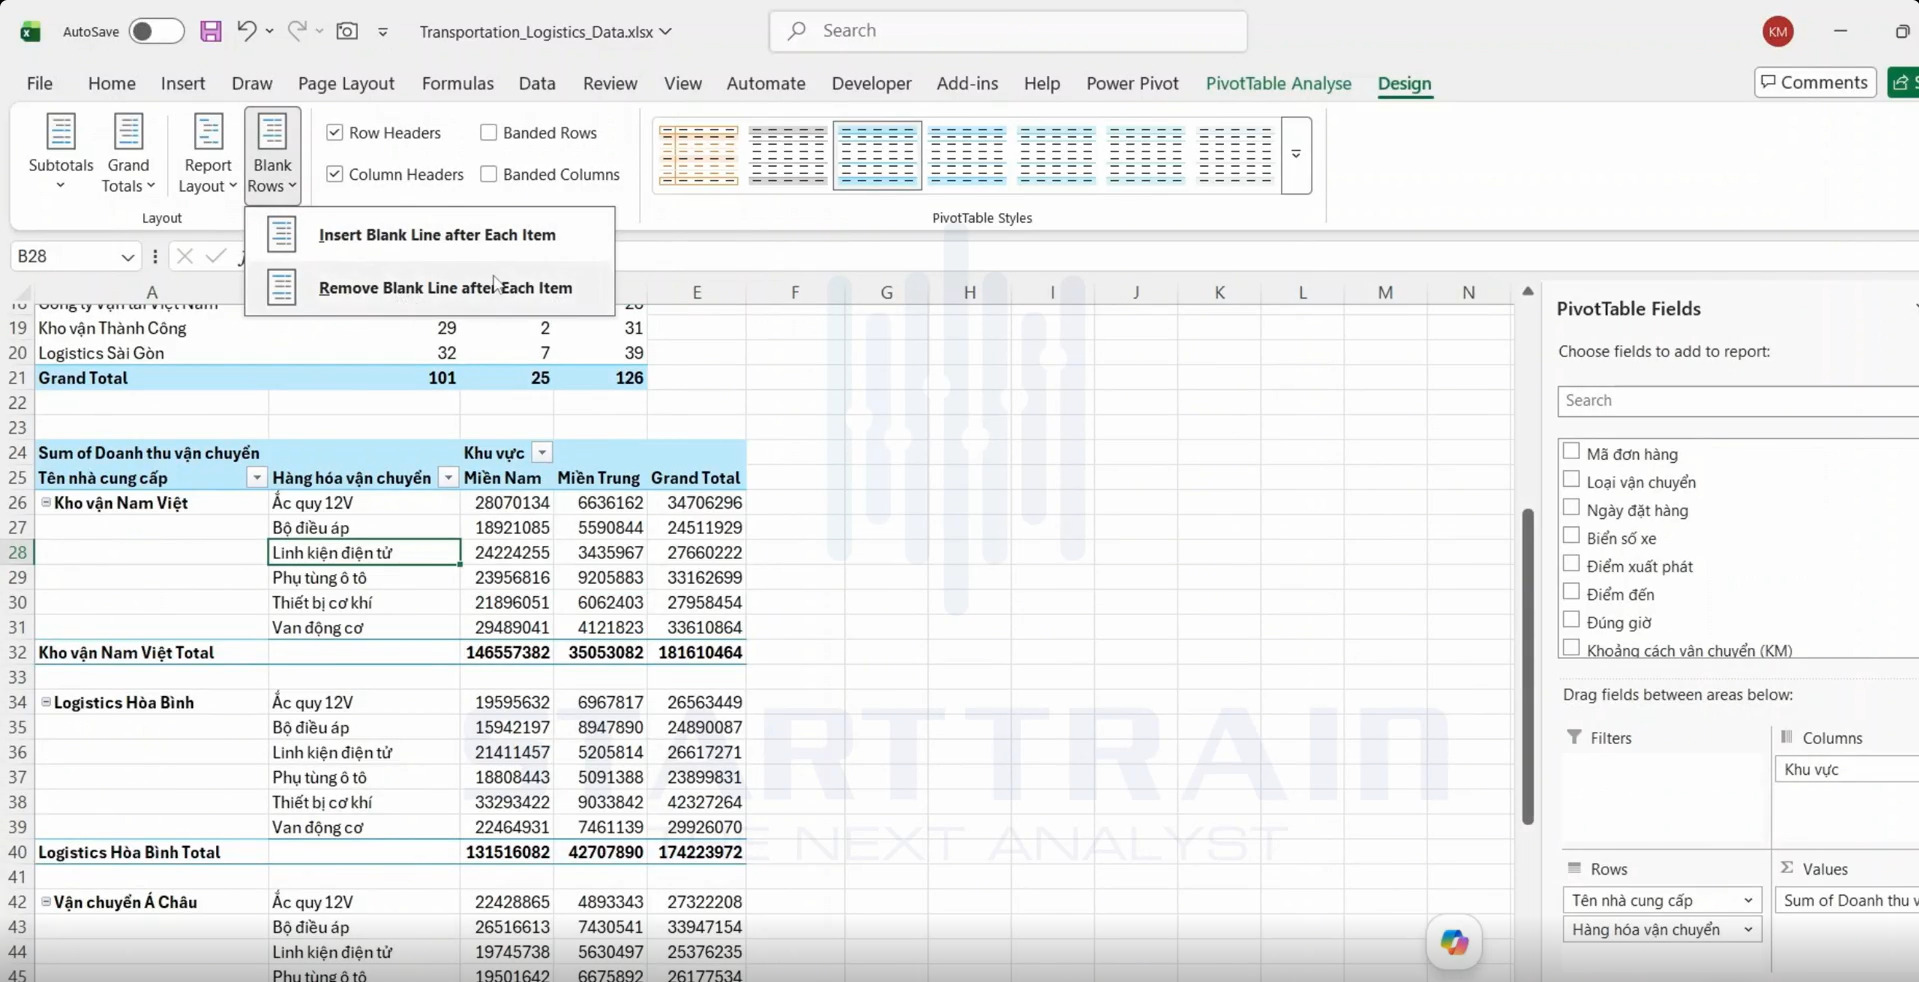Enable the Banded Rows checkbox

click(488, 132)
